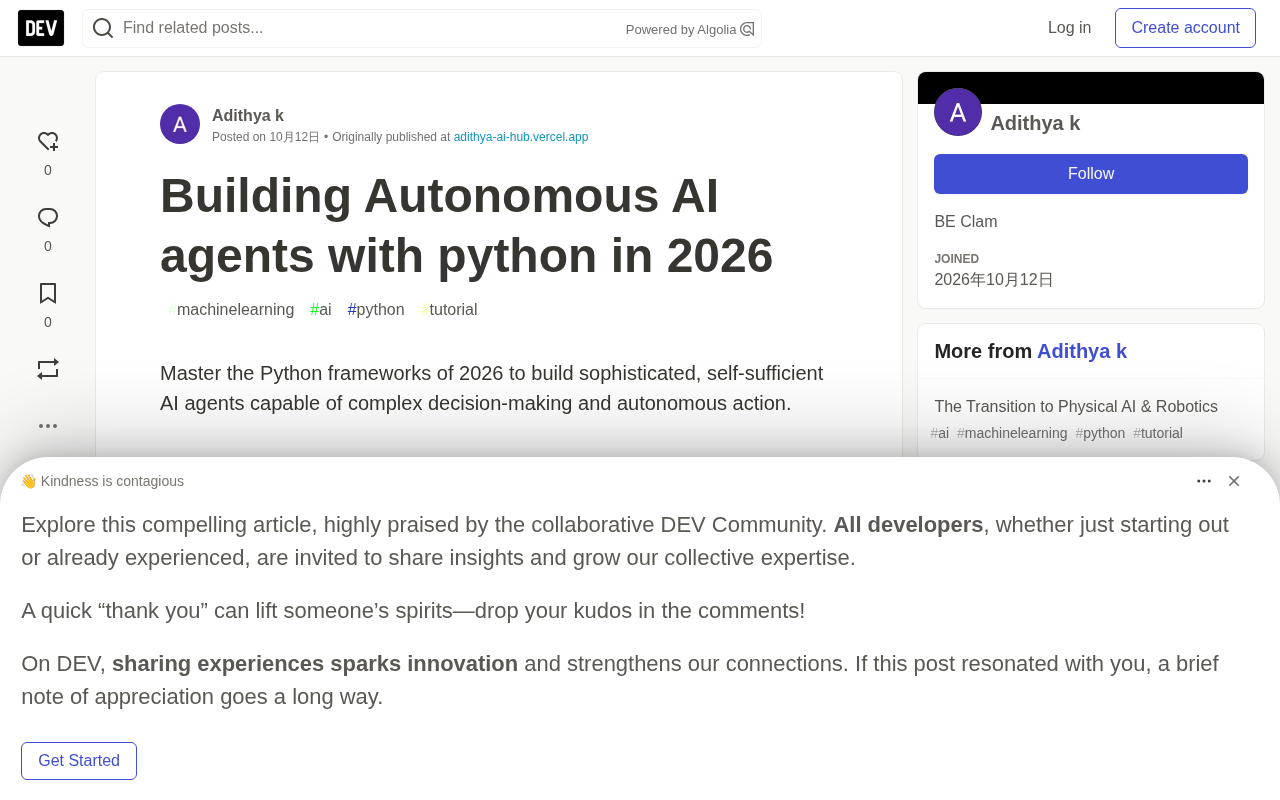Click the 'BE Clam' bio text
The height and width of the screenshot is (800, 1280).
point(966,222)
